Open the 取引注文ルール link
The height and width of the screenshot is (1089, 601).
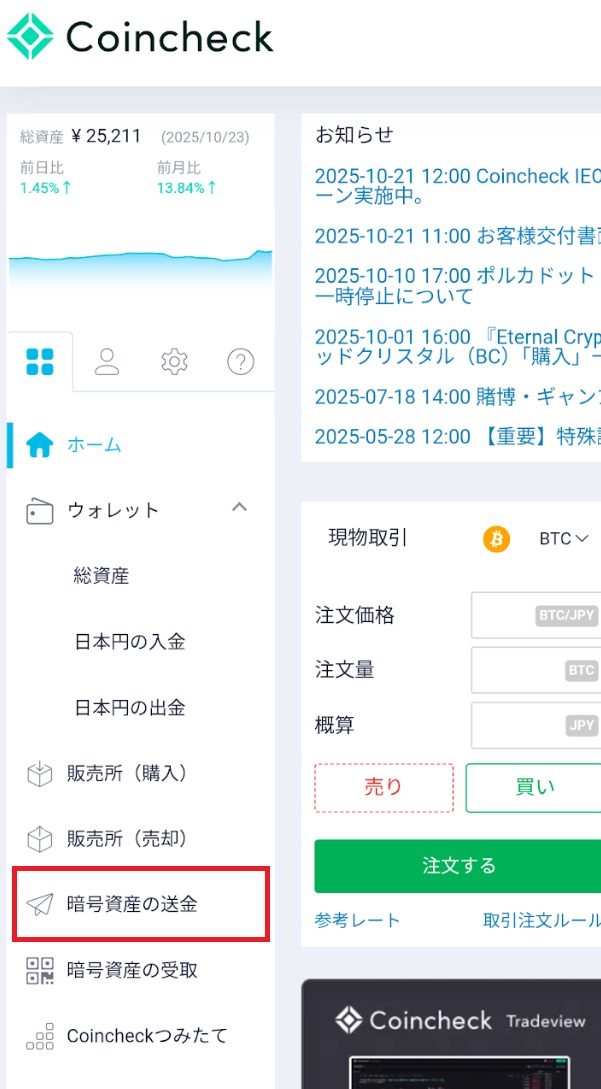click(x=542, y=921)
